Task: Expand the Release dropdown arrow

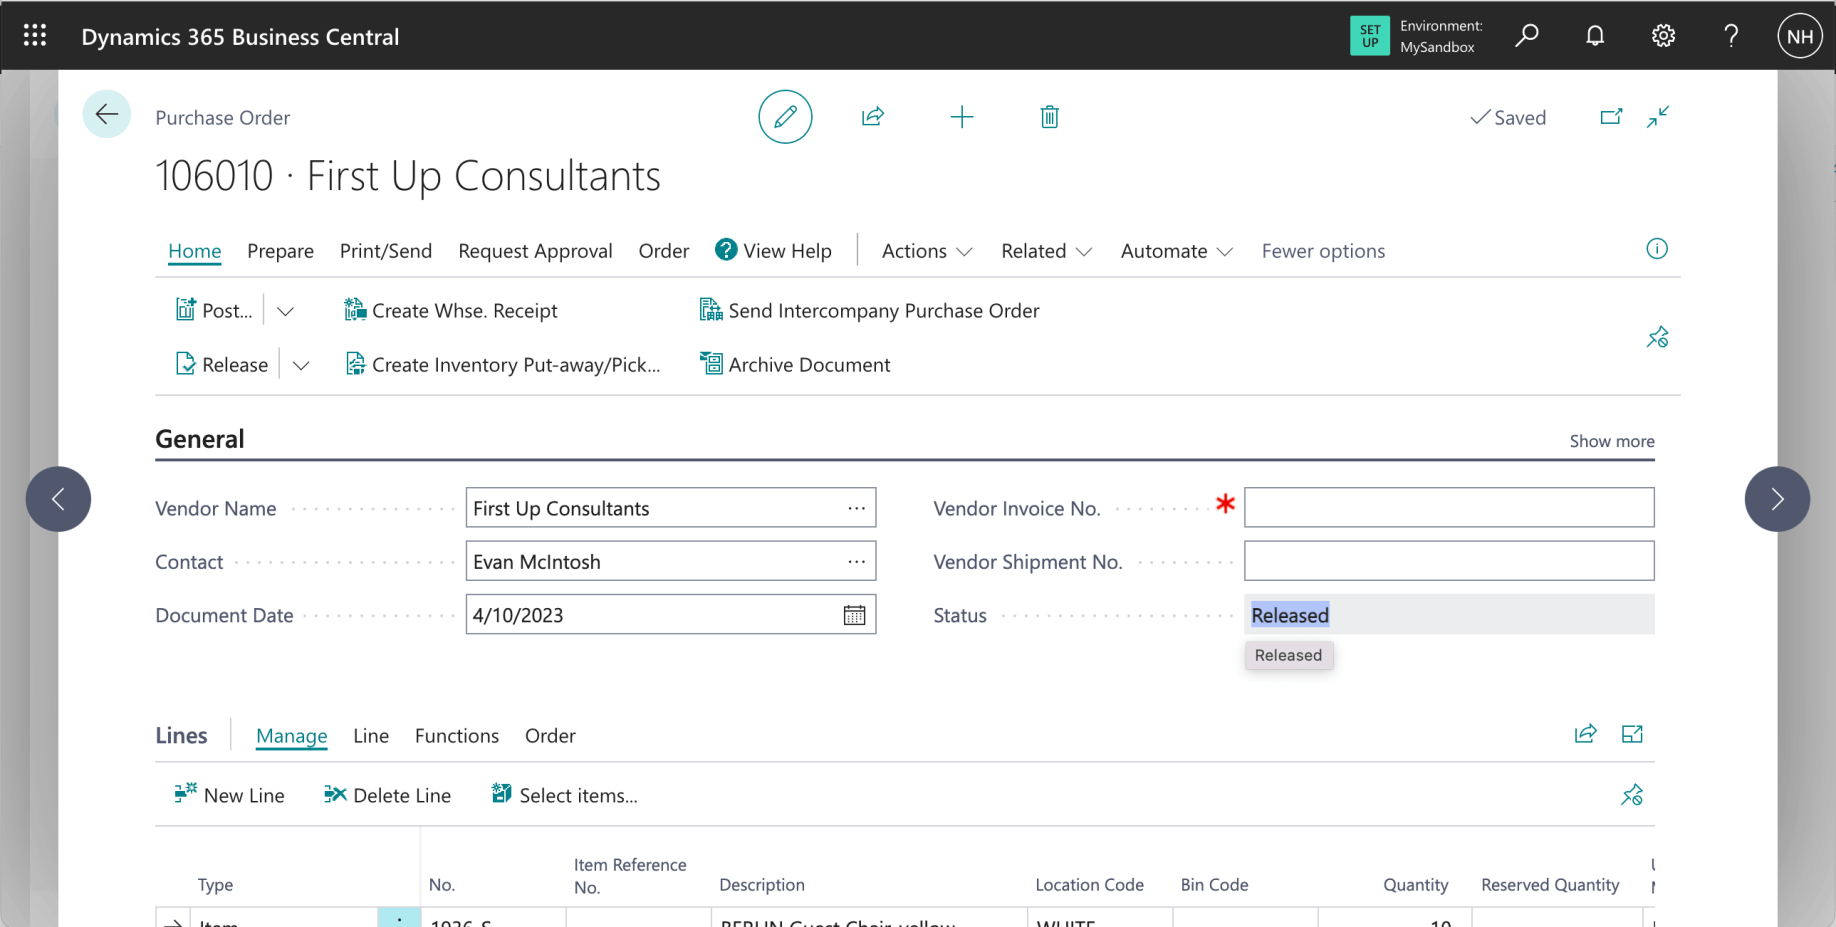Action: coord(301,365)
